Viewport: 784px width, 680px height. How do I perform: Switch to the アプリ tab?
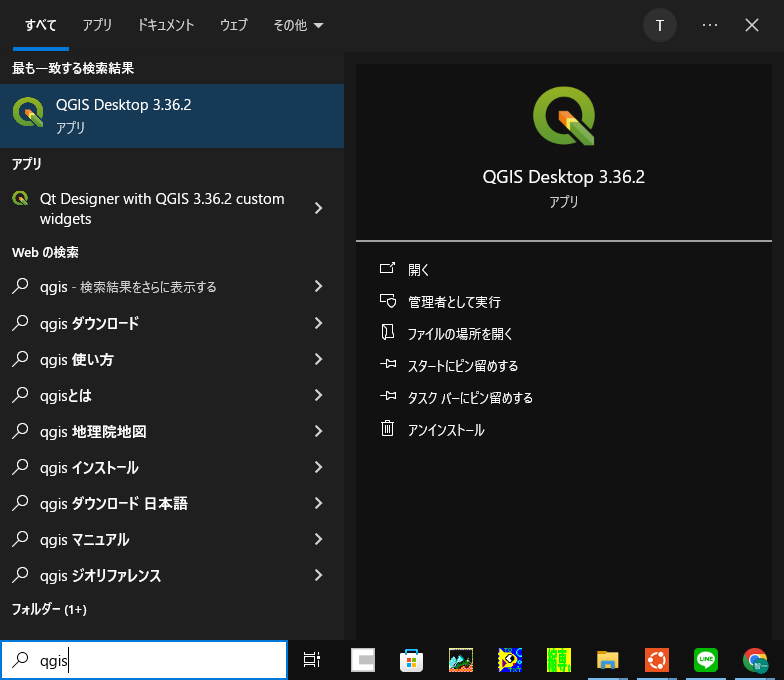[x=98, y=25]
